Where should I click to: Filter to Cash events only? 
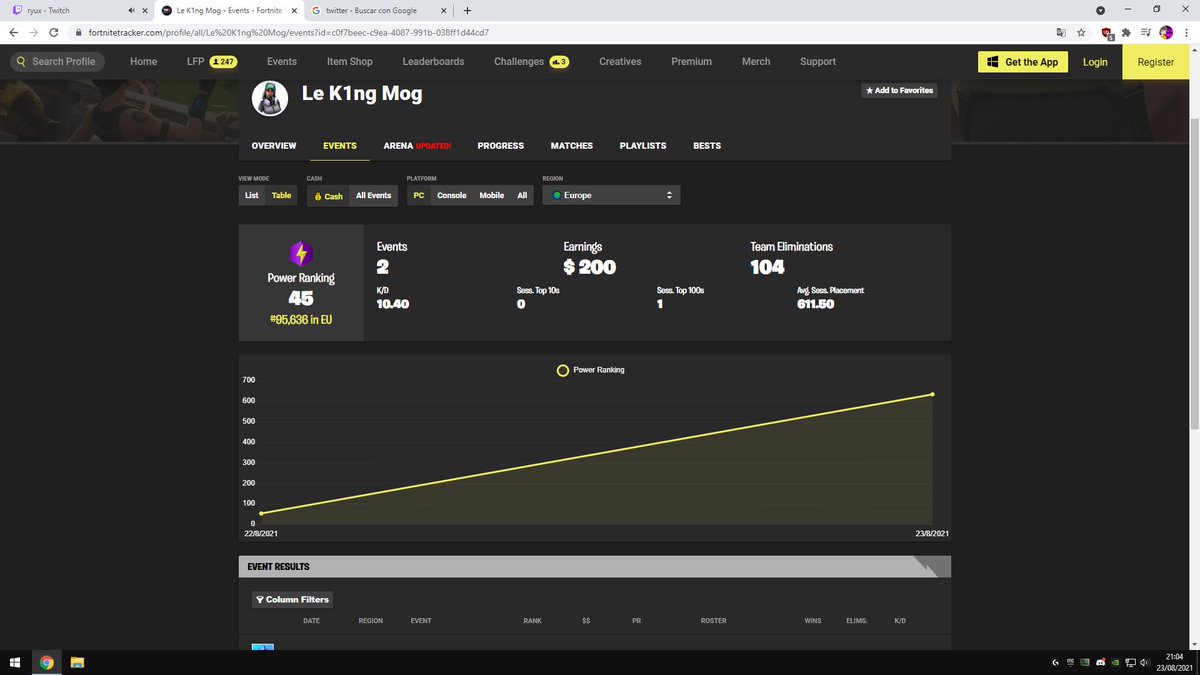click(328, 196)
